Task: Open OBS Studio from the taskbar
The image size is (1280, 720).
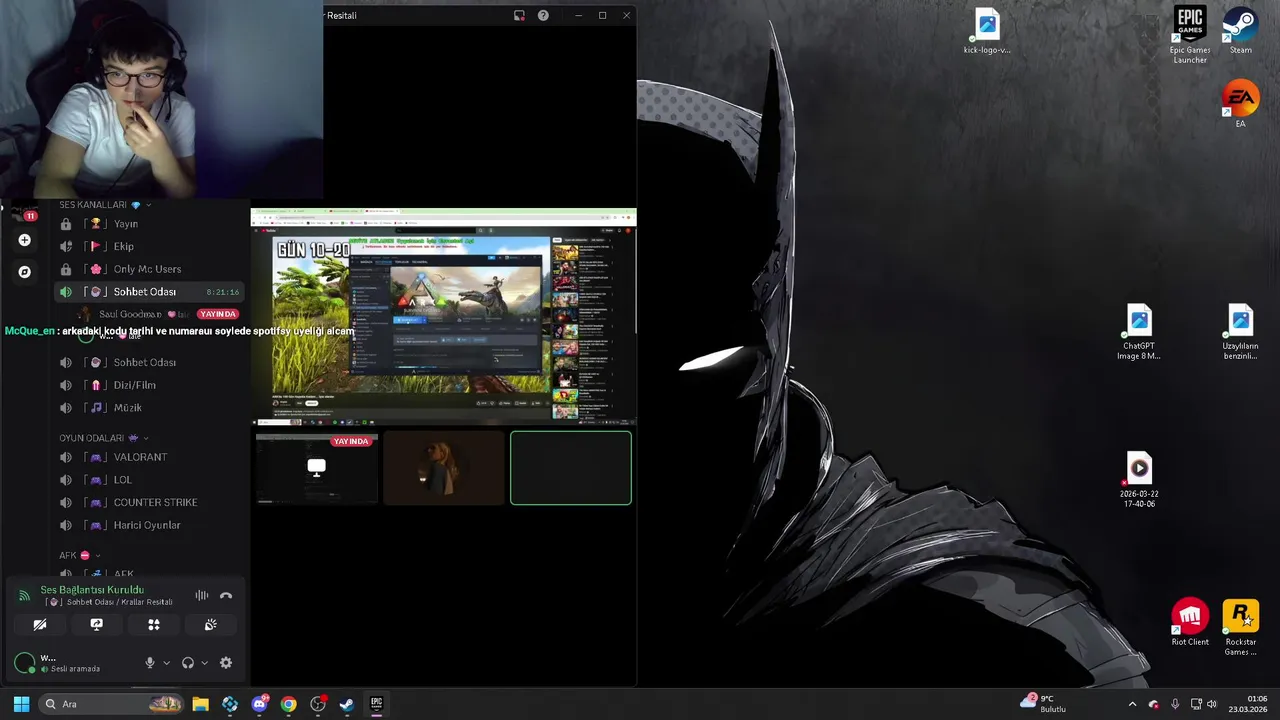Action: [x=318, y=704]
